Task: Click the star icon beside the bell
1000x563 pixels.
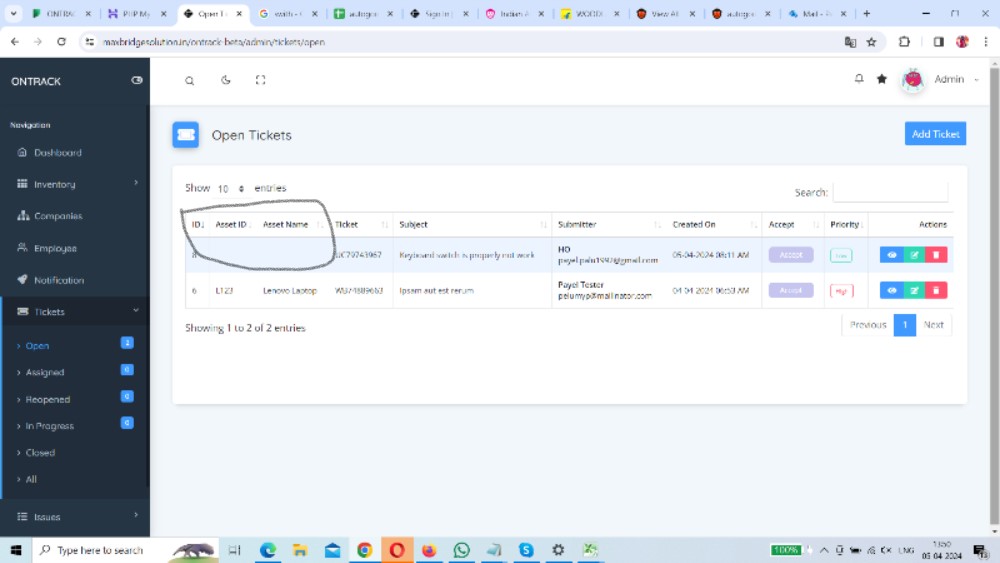Action: [882, 79]
